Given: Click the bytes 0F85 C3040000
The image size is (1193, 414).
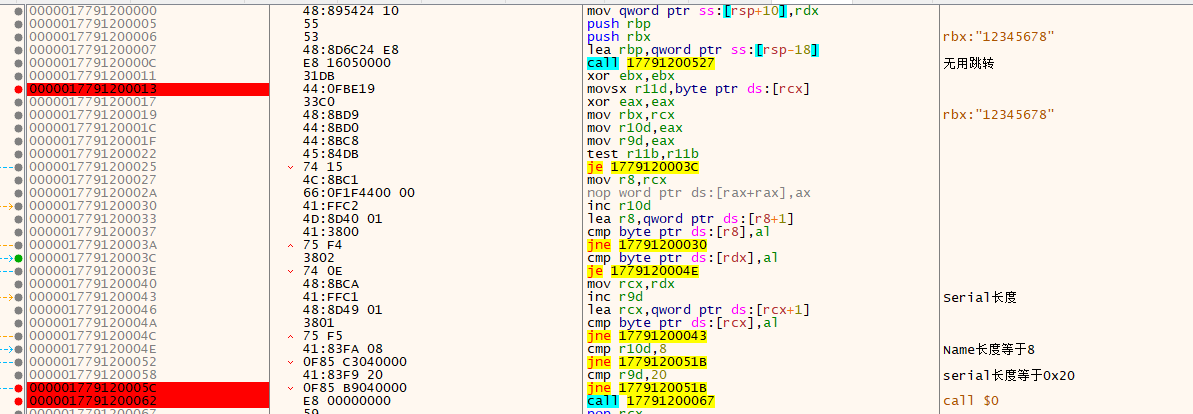Looking at the screenshot, I should [x=355, y=361].
